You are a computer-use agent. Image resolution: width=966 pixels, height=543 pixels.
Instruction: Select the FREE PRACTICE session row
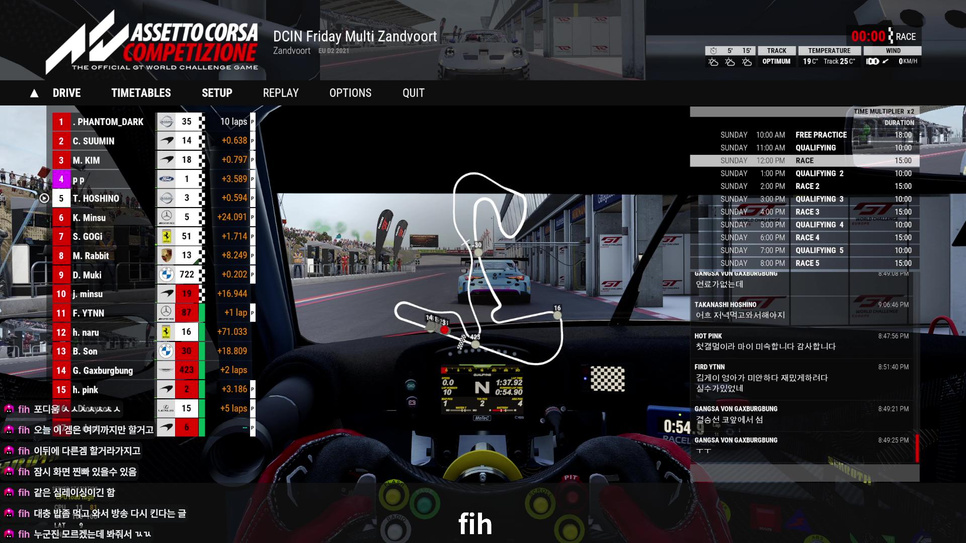802,135
